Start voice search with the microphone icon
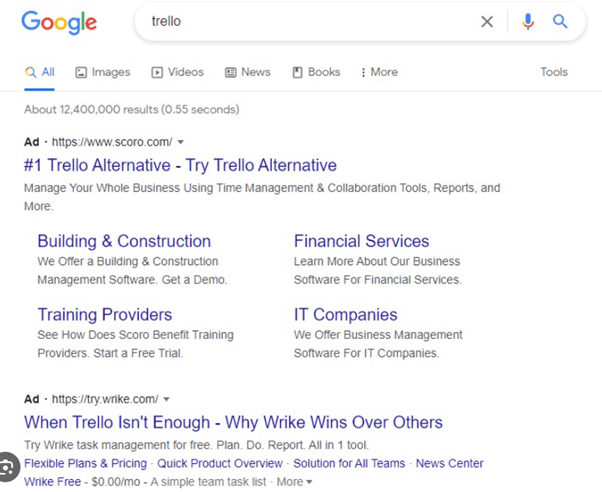The width and height of the screenshot is (602, 492). pyautogui.click(x=528, y=22)
